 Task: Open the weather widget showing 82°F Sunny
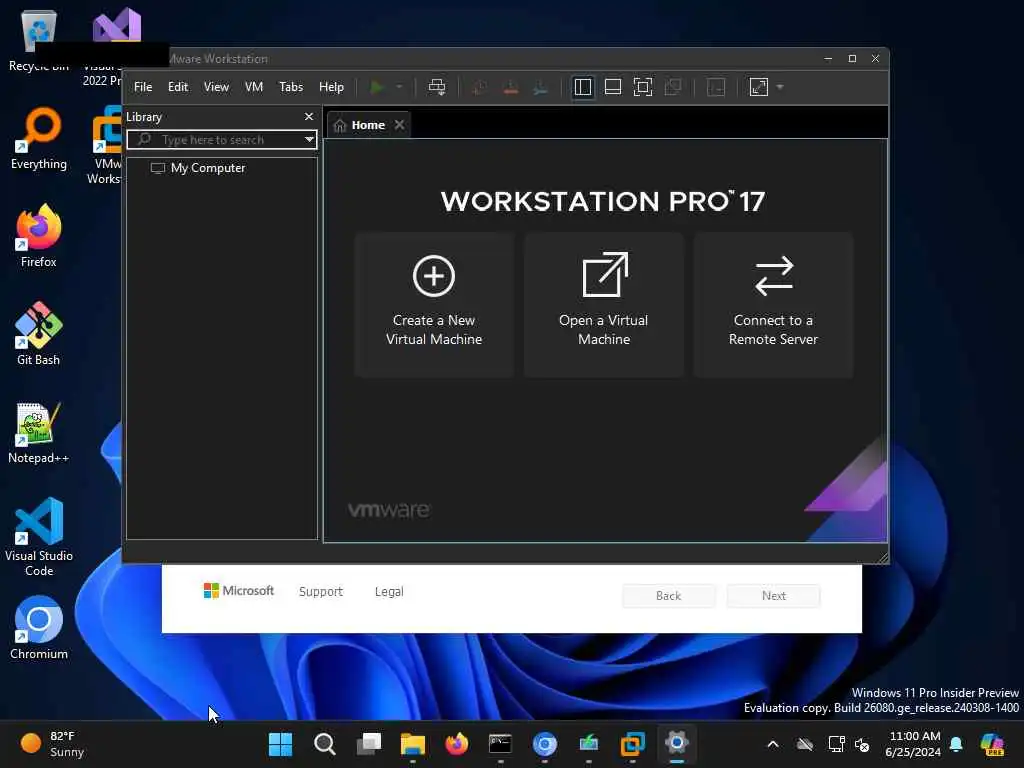[52, 744]
